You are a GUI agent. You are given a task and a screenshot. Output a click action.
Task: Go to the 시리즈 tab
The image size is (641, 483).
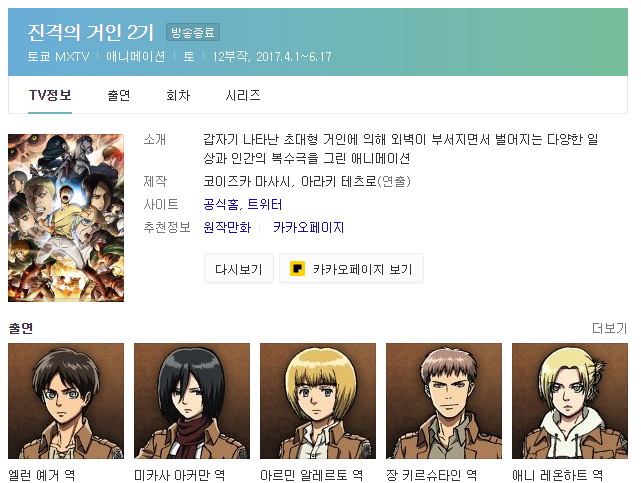pos(243,96)
